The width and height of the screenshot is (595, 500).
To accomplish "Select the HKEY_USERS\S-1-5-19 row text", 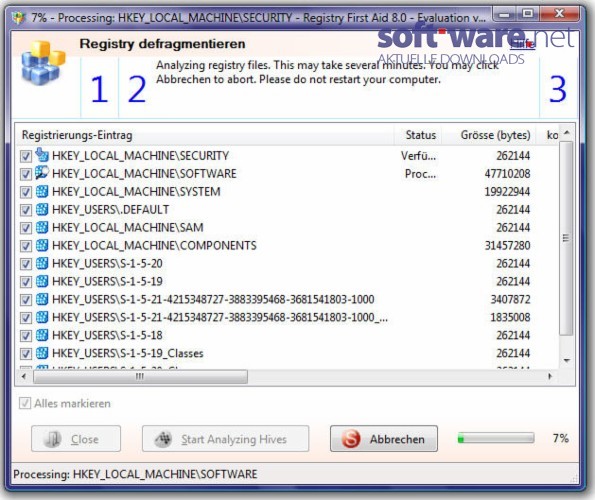I will click(x=107, y=281).
